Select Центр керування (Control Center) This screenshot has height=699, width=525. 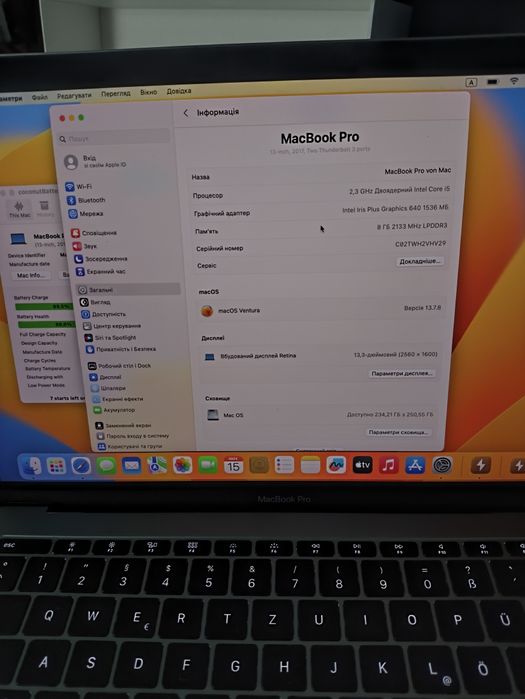(112, 326)
